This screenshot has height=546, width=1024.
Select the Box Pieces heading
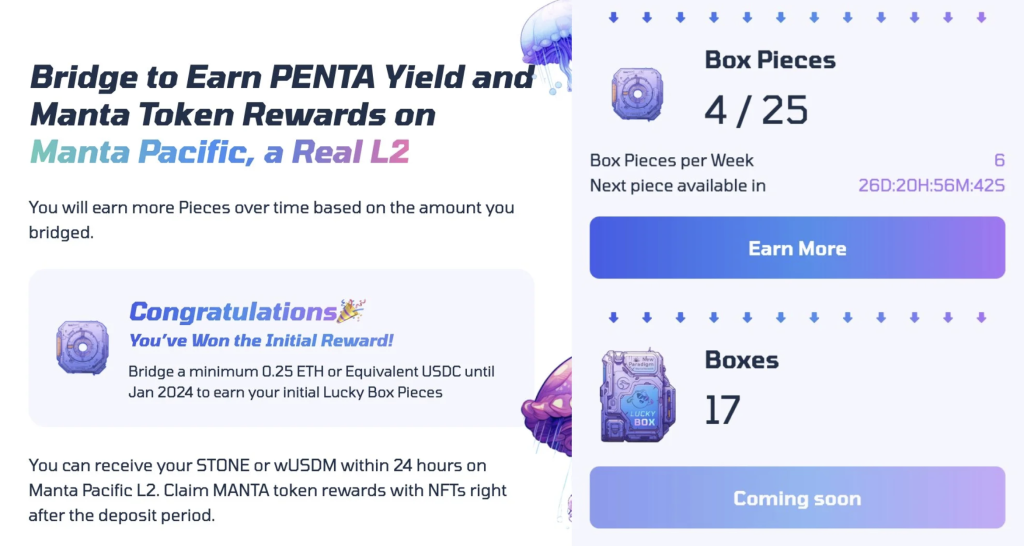point(770,59)
